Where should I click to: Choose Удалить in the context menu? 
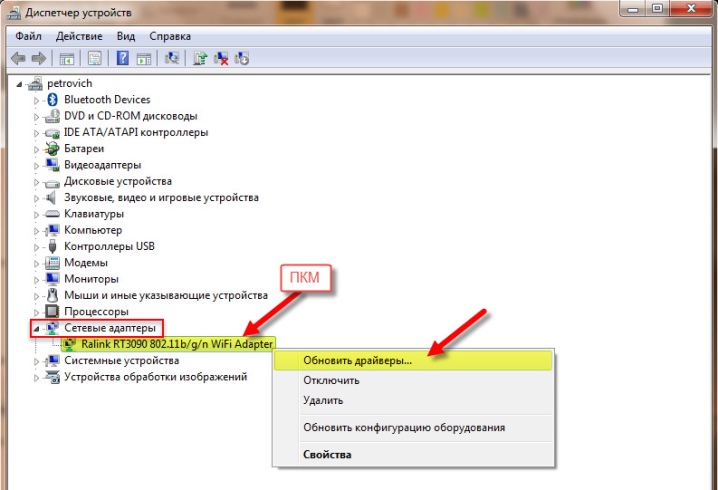(413, 400)
